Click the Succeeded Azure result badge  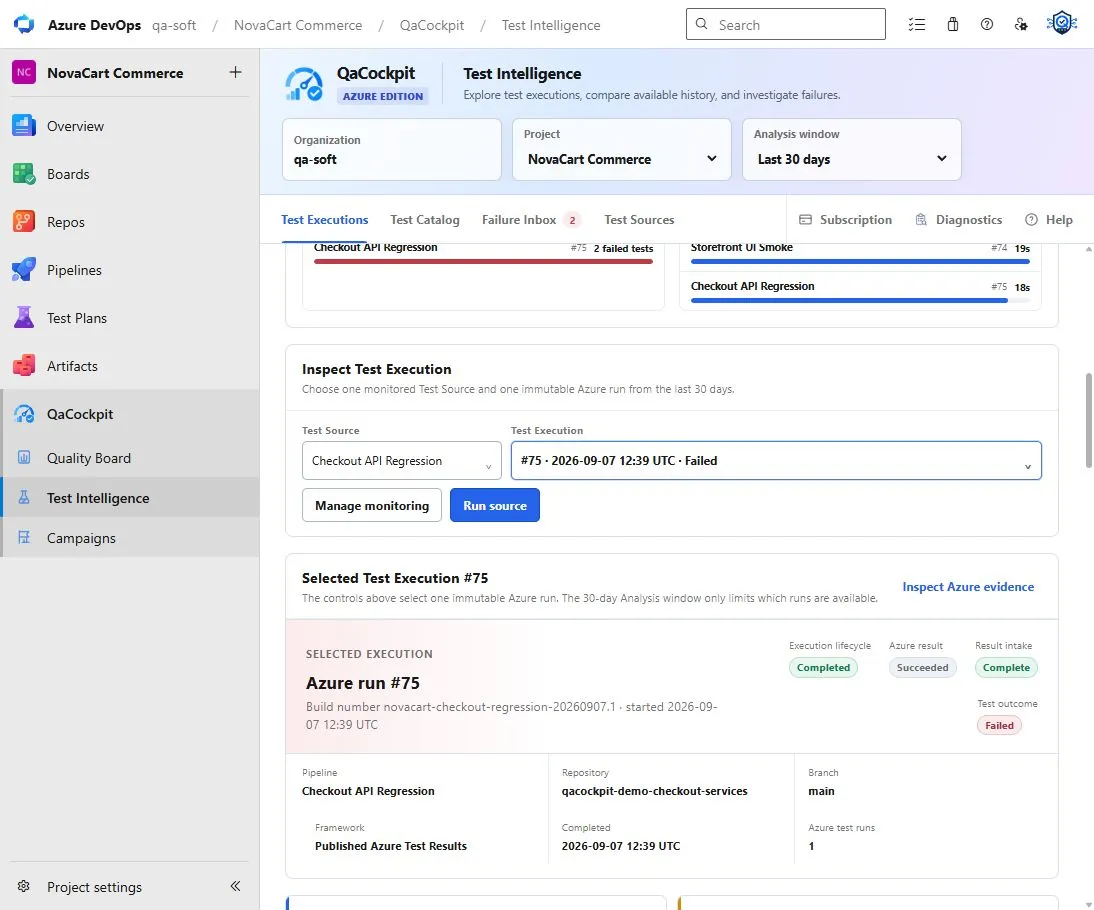tap(922, 667)
